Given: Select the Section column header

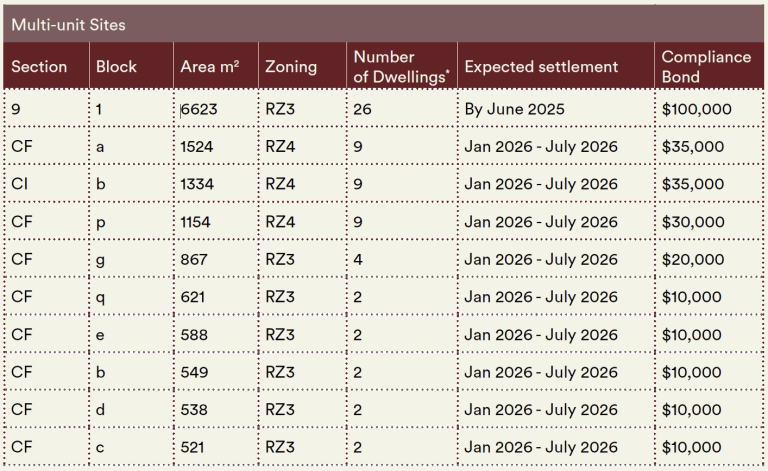Looking at the screenshot, I should tap(39, 67).
